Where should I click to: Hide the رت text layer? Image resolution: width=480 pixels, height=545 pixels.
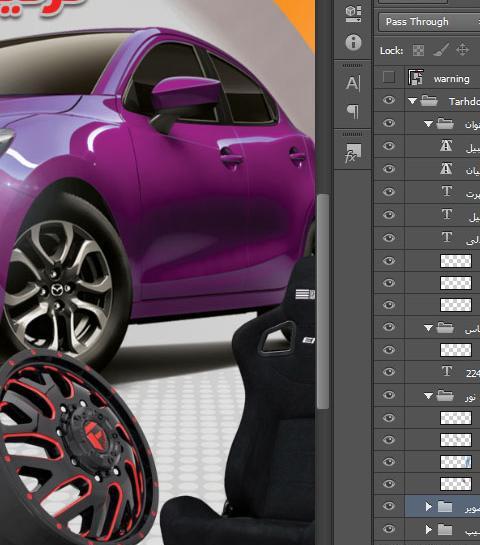[x=389, y=192]
